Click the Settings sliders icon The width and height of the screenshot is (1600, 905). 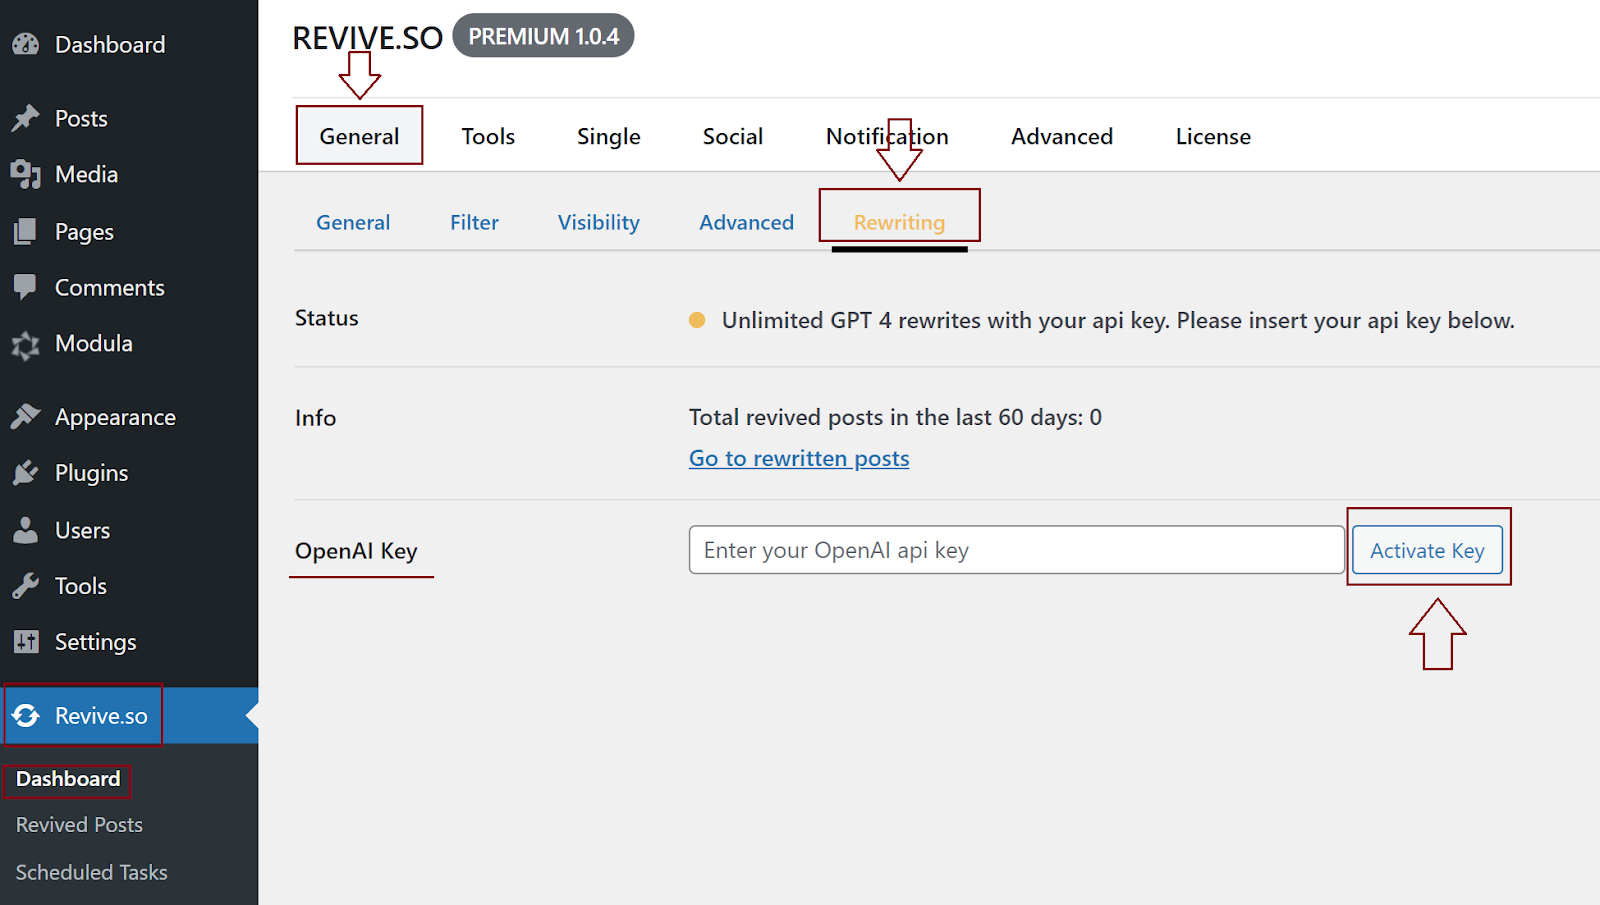(26, 642)
